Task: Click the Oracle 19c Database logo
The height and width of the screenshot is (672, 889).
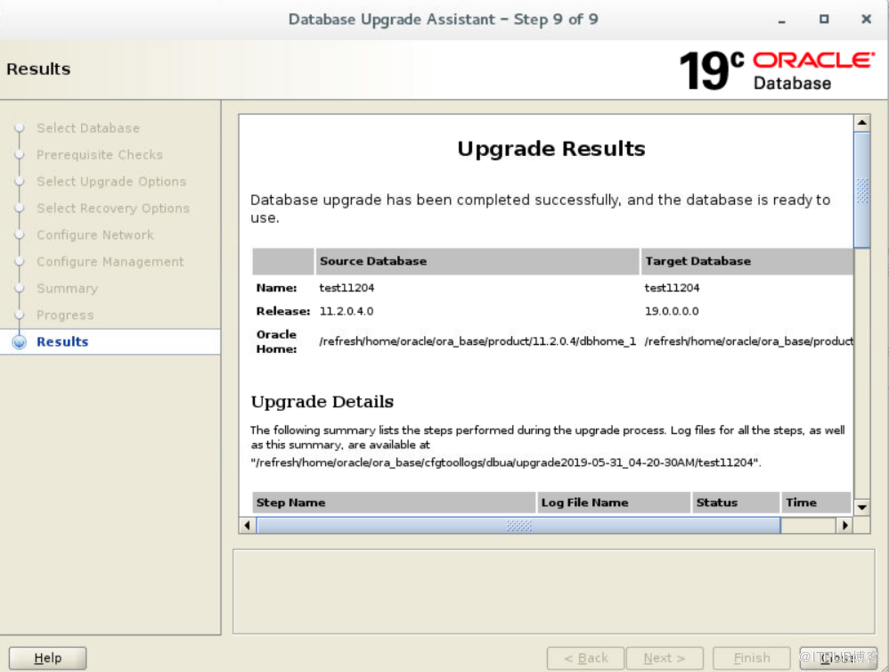Action: 776,70
